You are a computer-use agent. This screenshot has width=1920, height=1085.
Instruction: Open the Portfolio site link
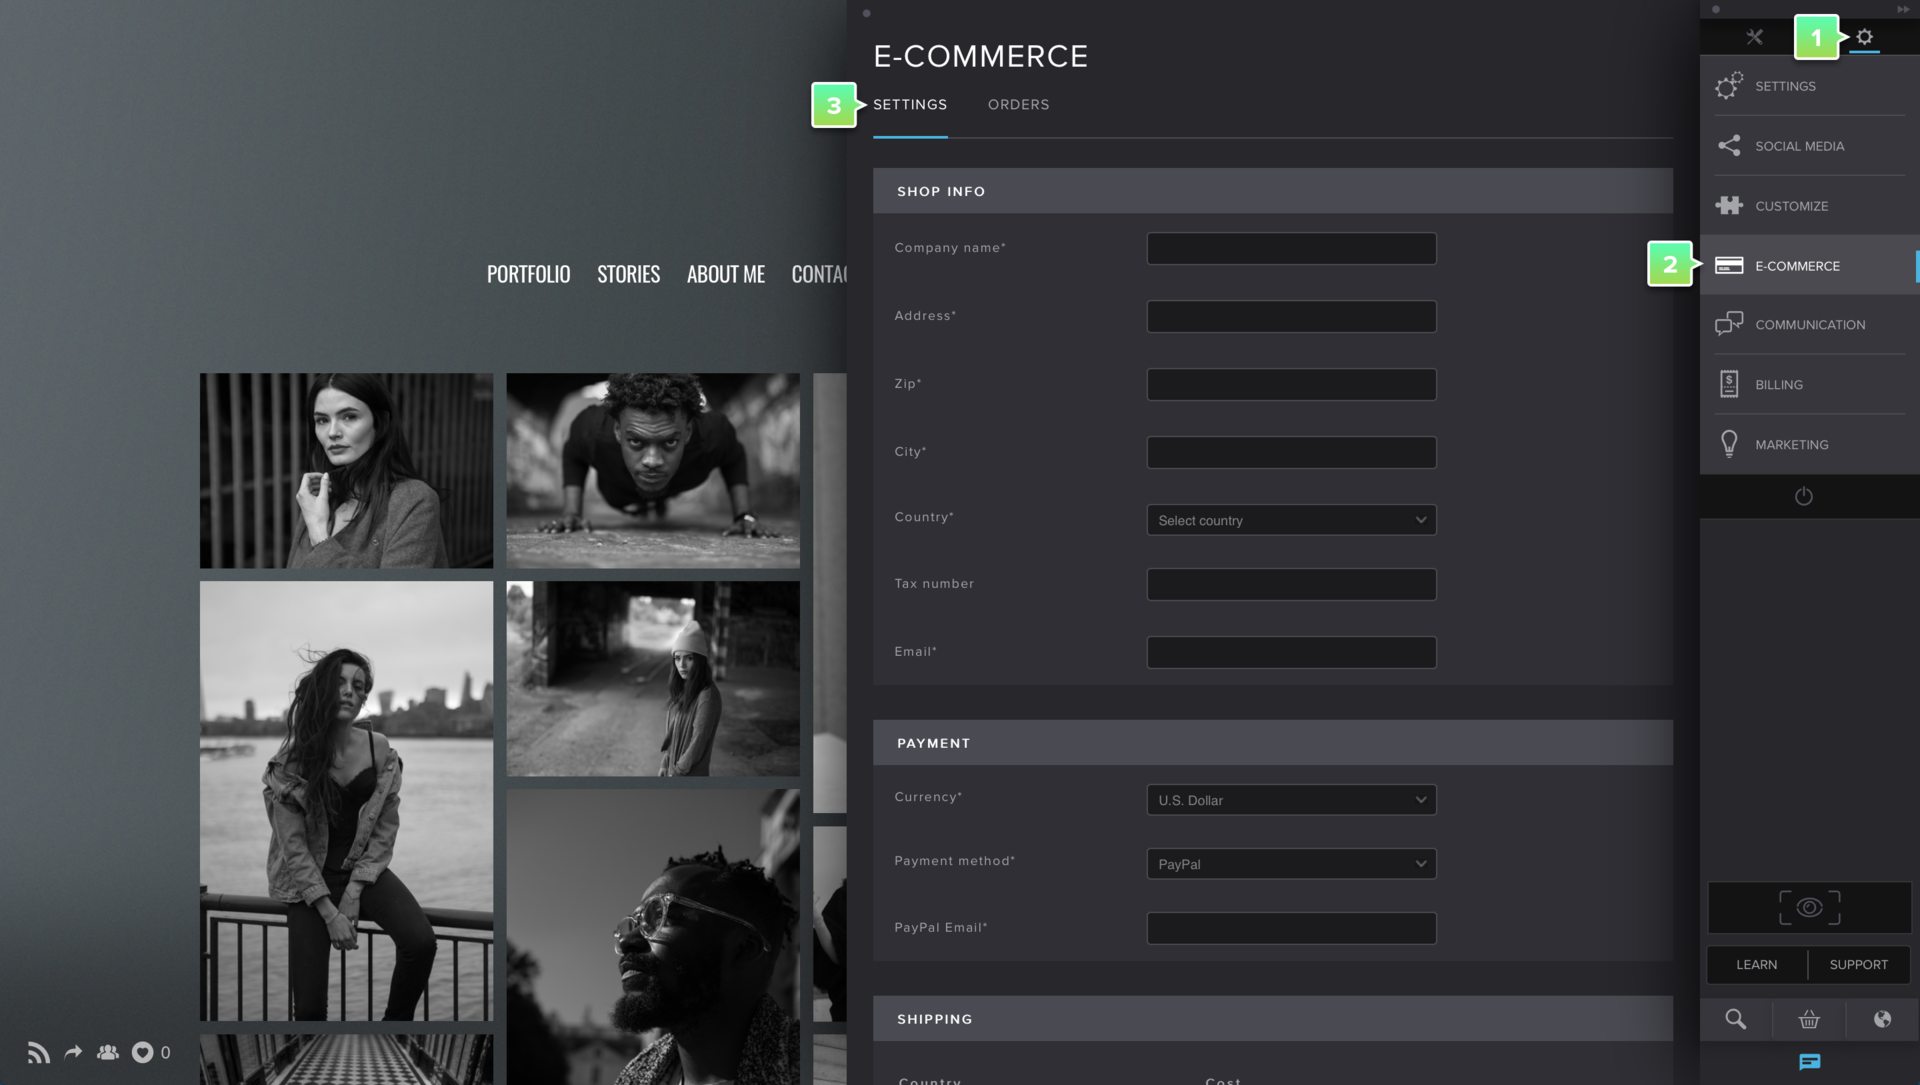[528, 274]
